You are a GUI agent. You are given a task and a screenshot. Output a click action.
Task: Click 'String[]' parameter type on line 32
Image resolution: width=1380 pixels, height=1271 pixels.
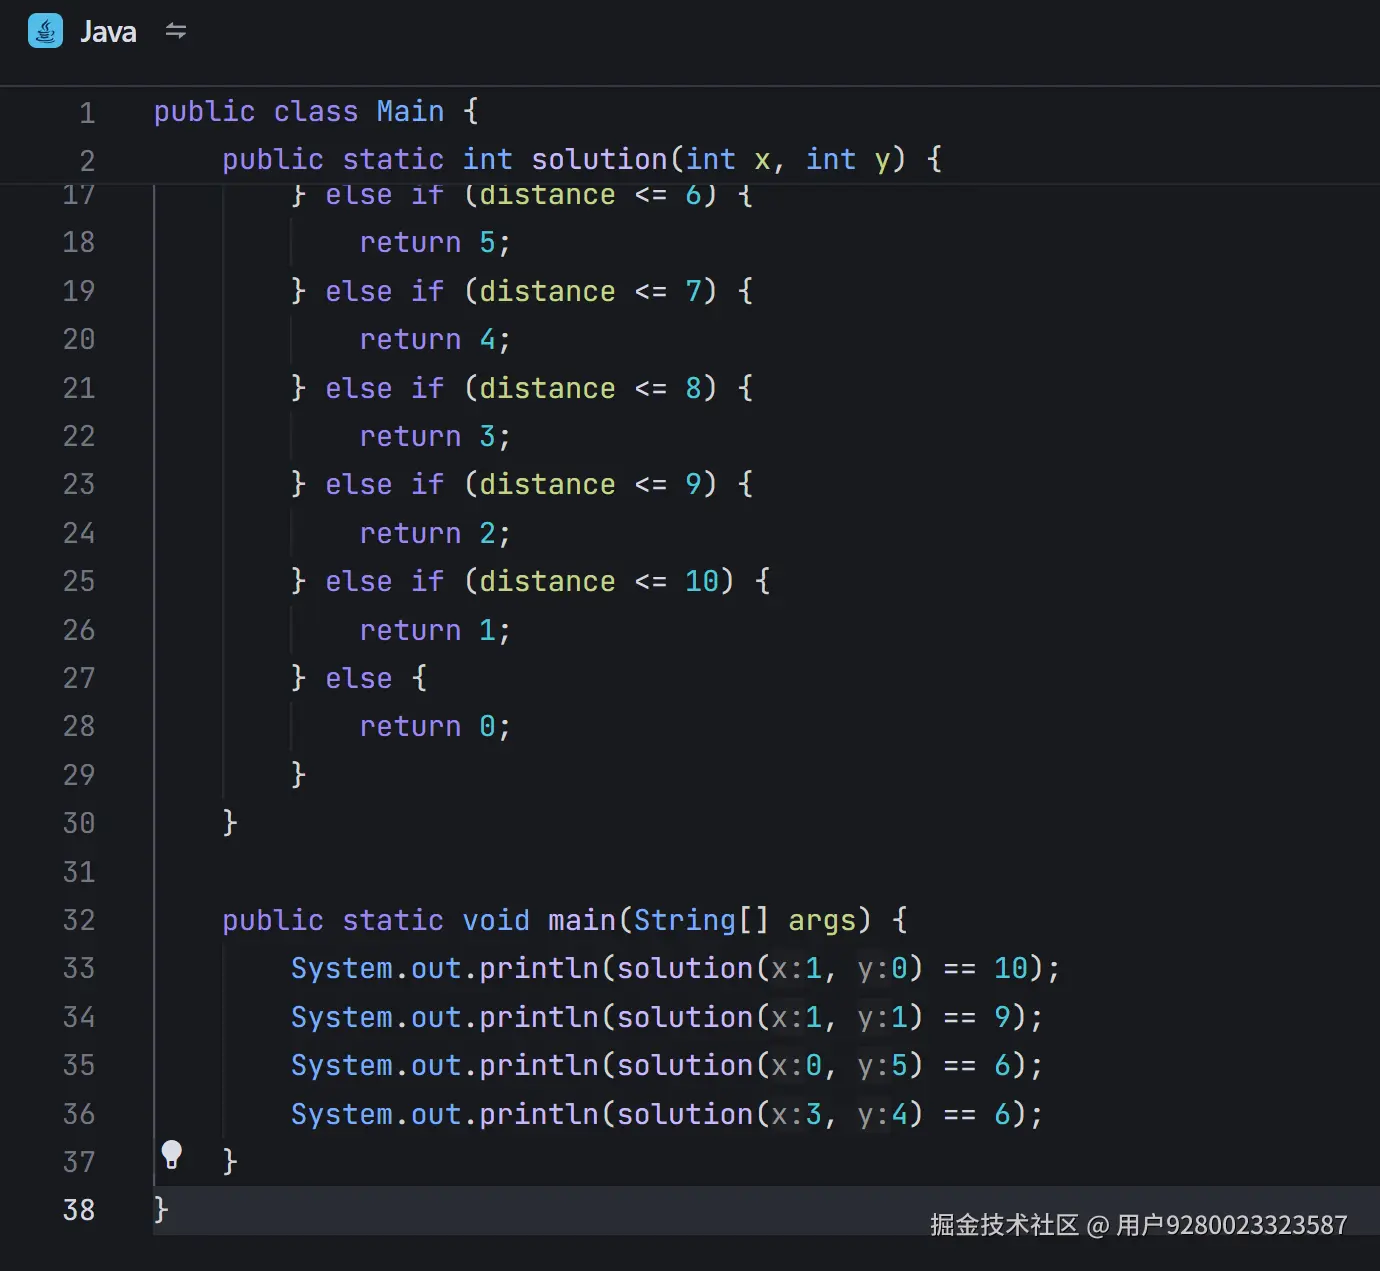coord(702,920)
